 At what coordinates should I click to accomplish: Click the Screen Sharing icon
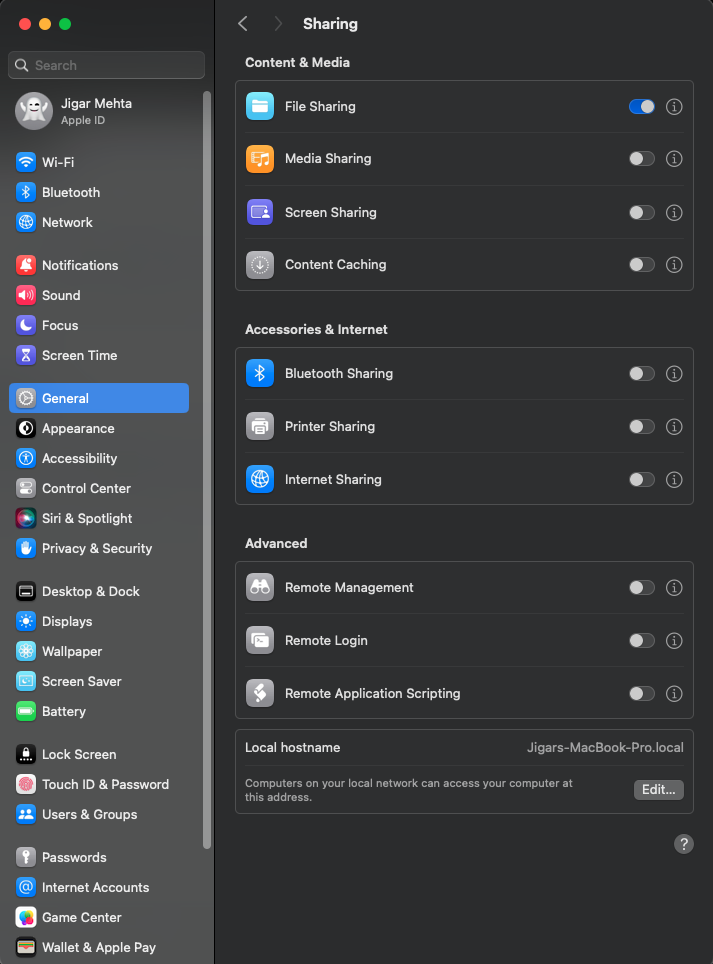pos(260,212)
